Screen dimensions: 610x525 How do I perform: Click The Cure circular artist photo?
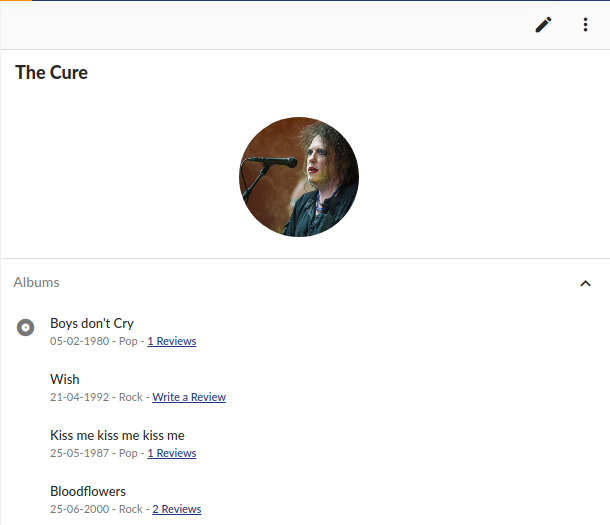point(299,177)
